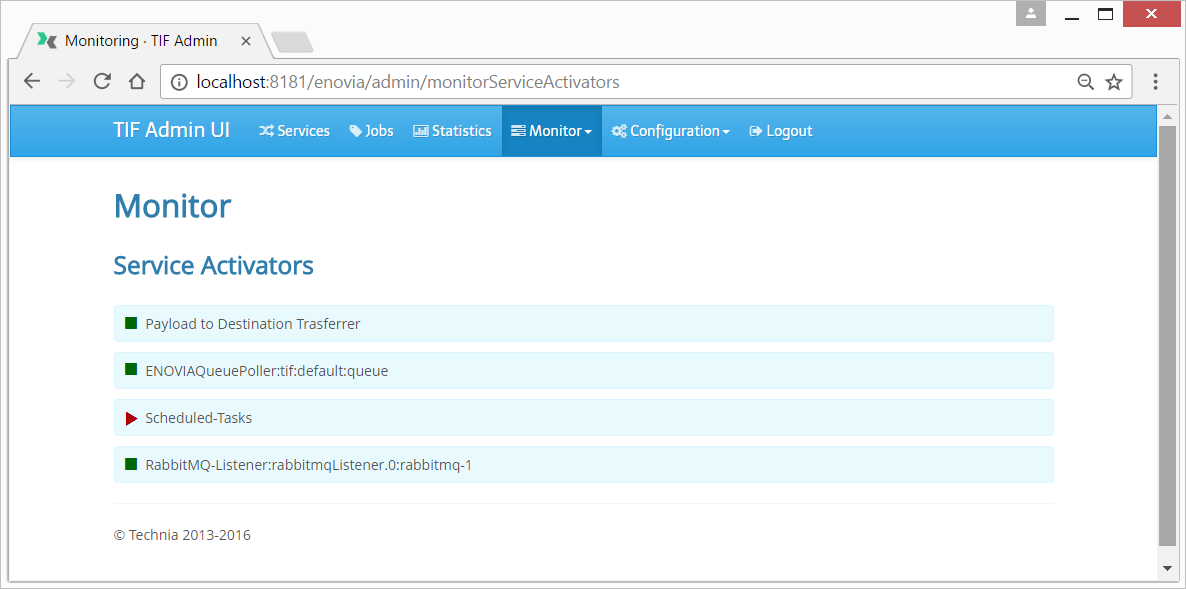This screenshot has width=1186, height=589.
Task: Click the browser back arrow
Action: 32,82
